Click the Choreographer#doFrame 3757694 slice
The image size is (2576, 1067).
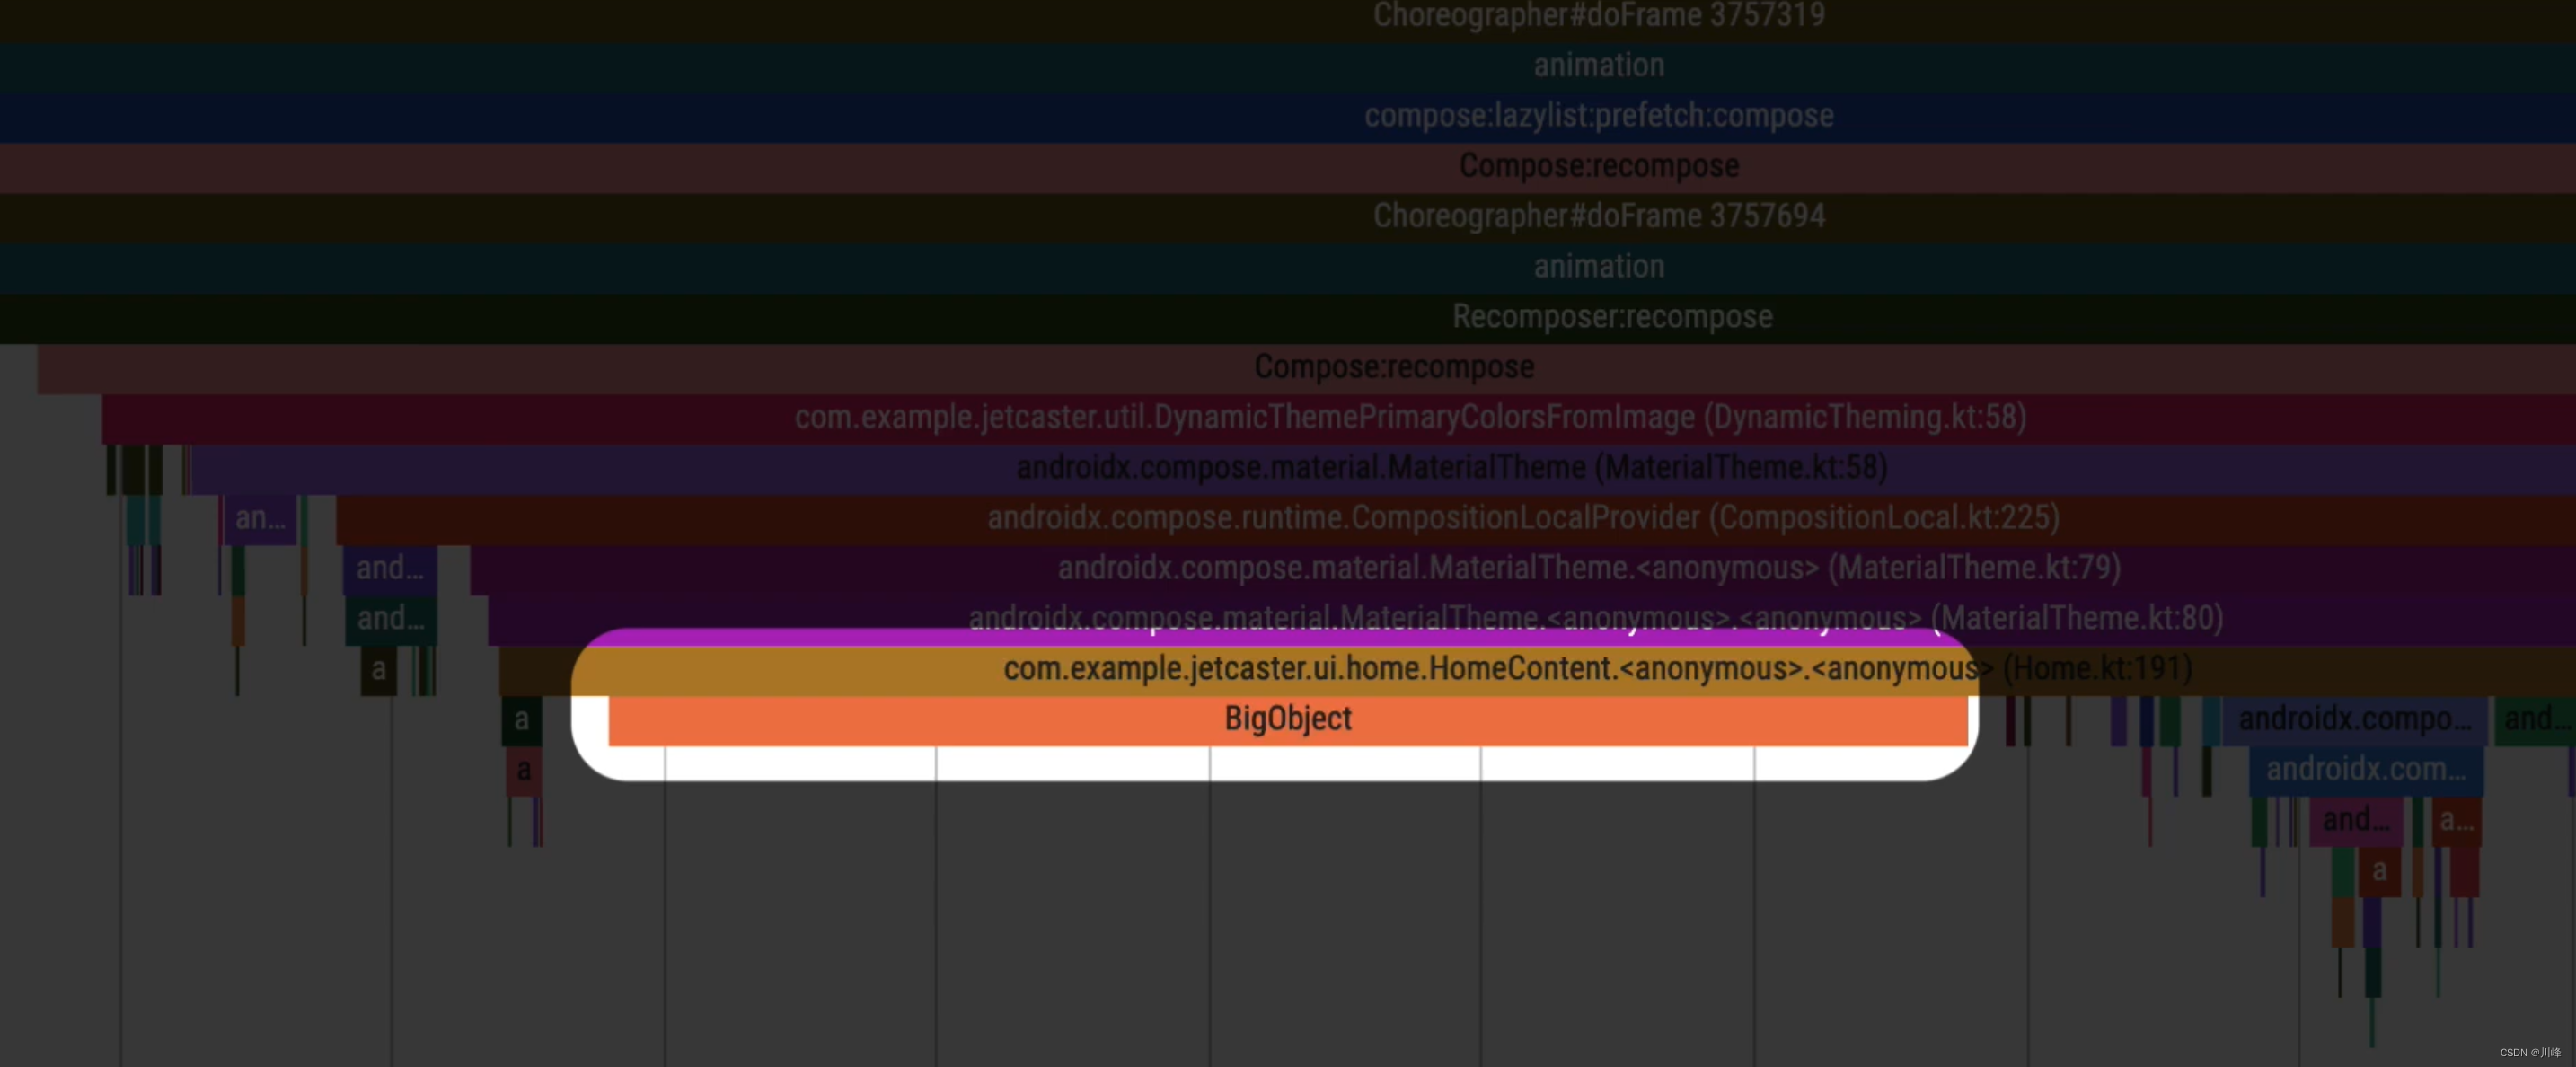1288,217
